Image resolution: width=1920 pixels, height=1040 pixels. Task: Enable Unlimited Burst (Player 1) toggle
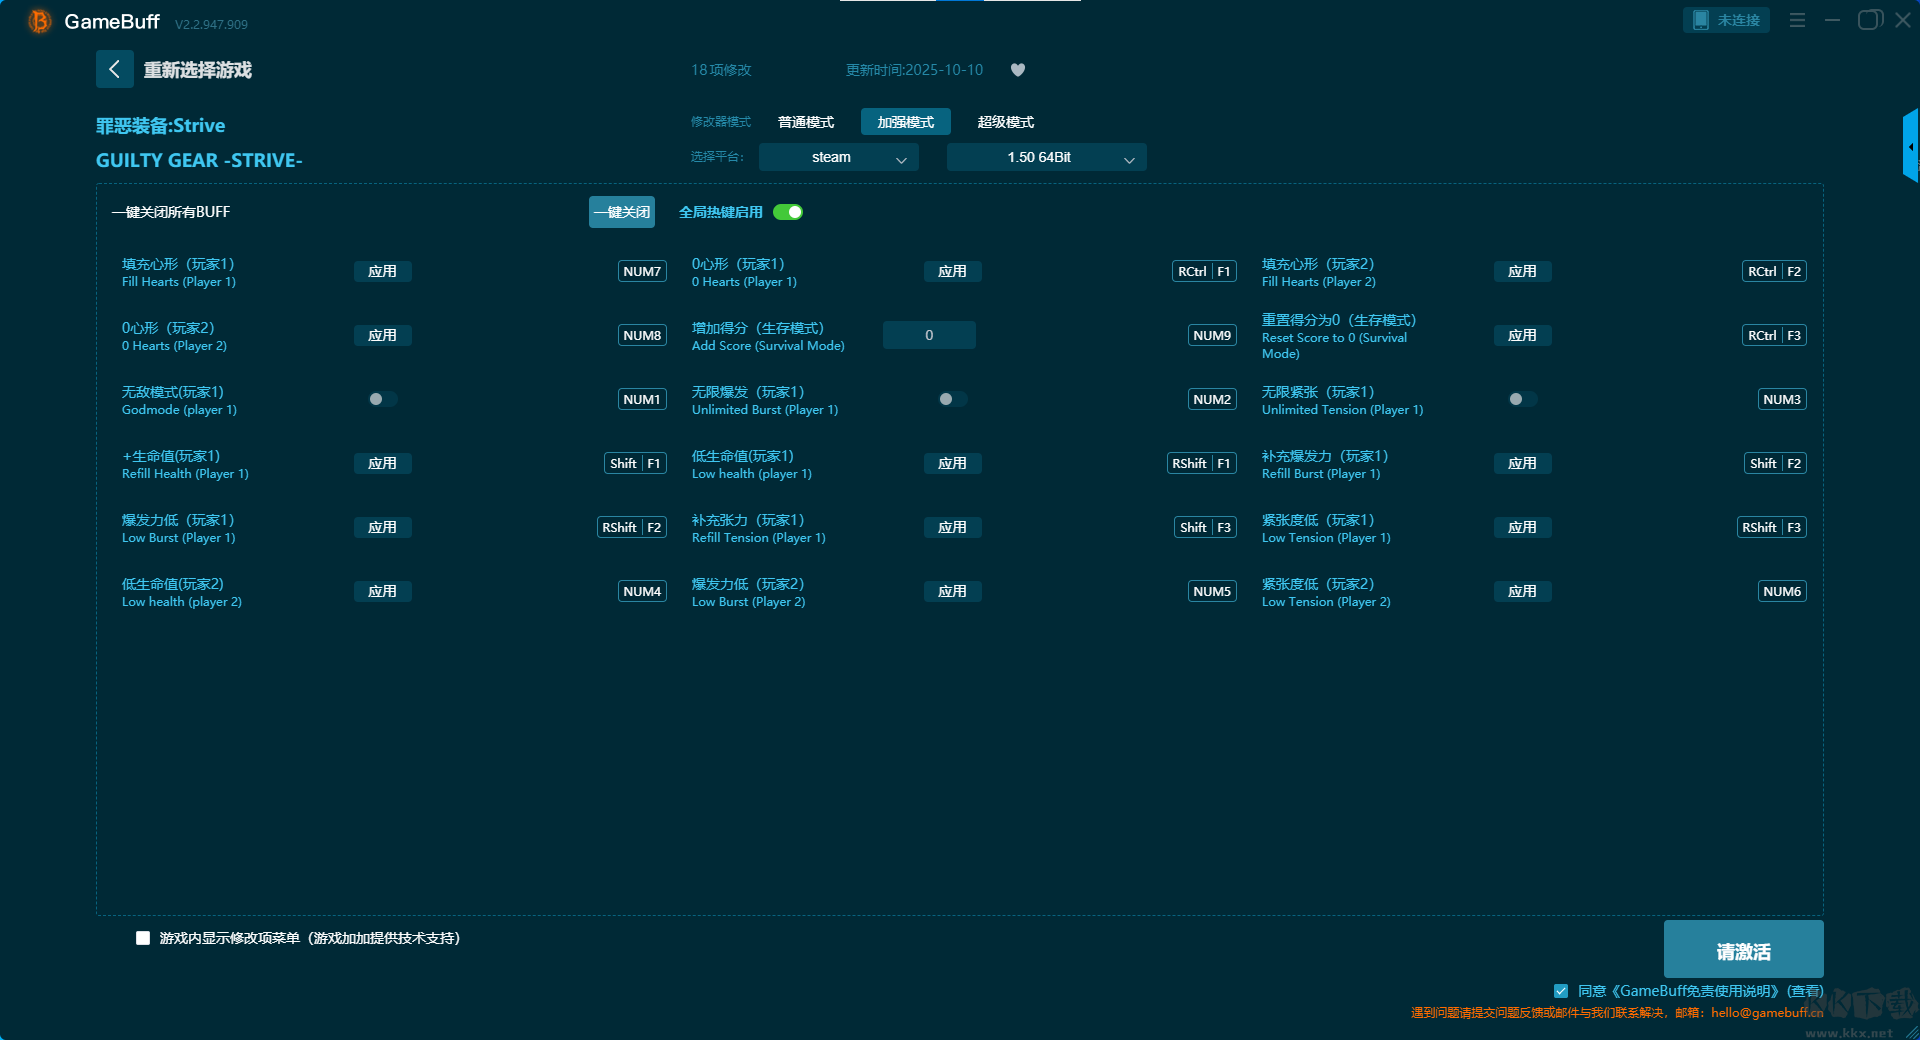952,399
